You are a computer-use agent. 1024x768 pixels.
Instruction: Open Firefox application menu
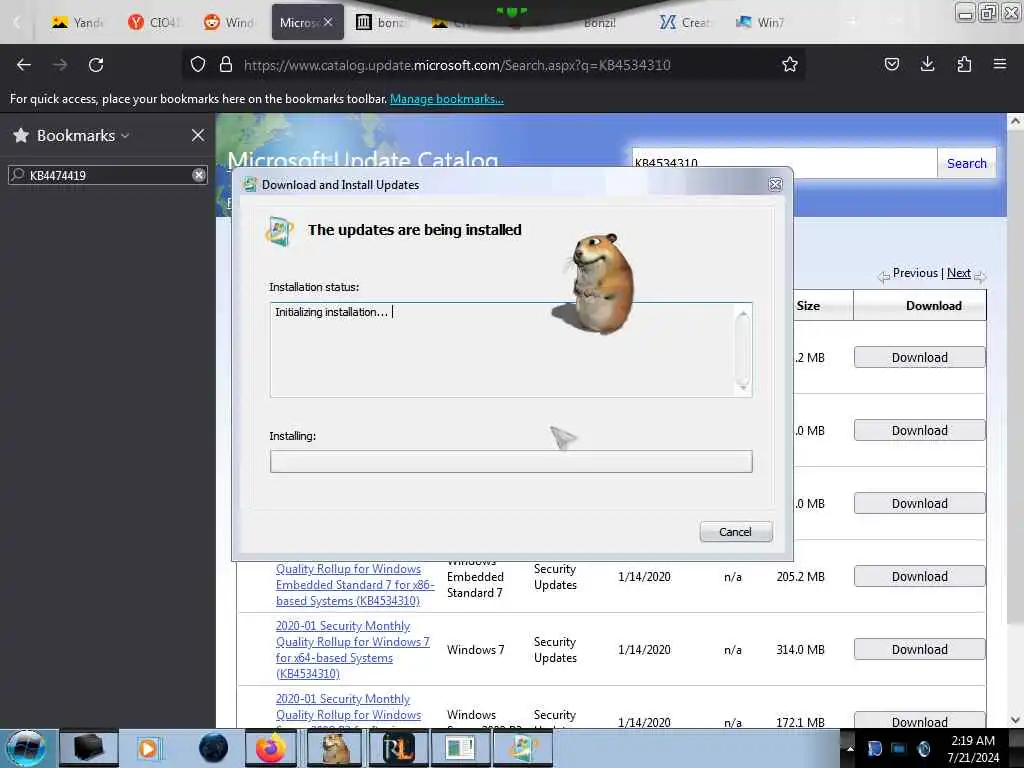(999, 64)
